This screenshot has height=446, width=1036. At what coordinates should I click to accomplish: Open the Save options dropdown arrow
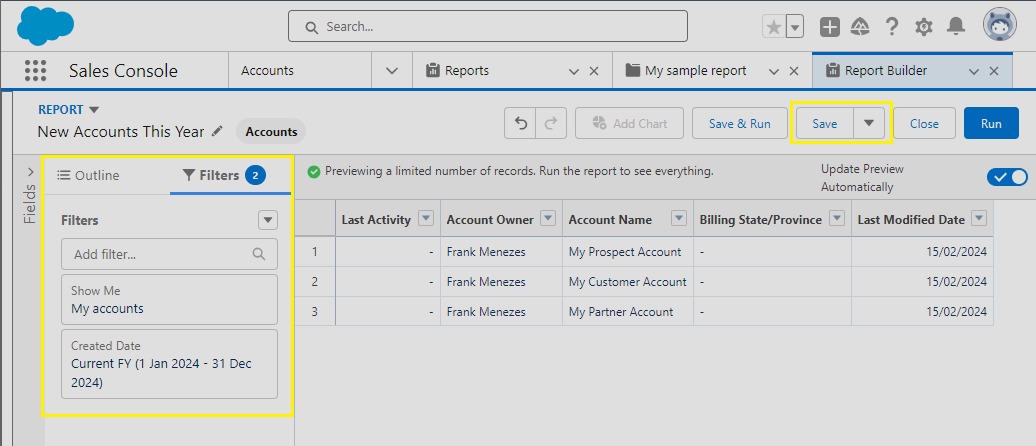tap(869, 124)
